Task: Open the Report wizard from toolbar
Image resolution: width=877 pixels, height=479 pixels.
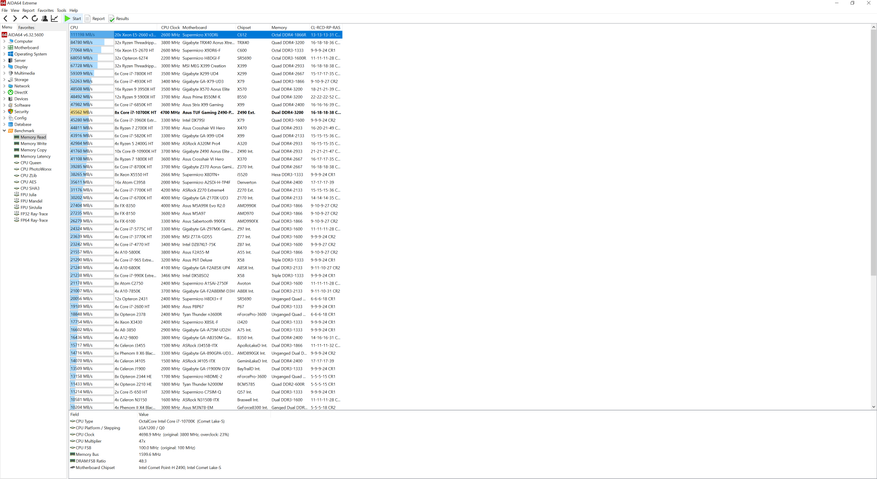Action: click(95, 18)
